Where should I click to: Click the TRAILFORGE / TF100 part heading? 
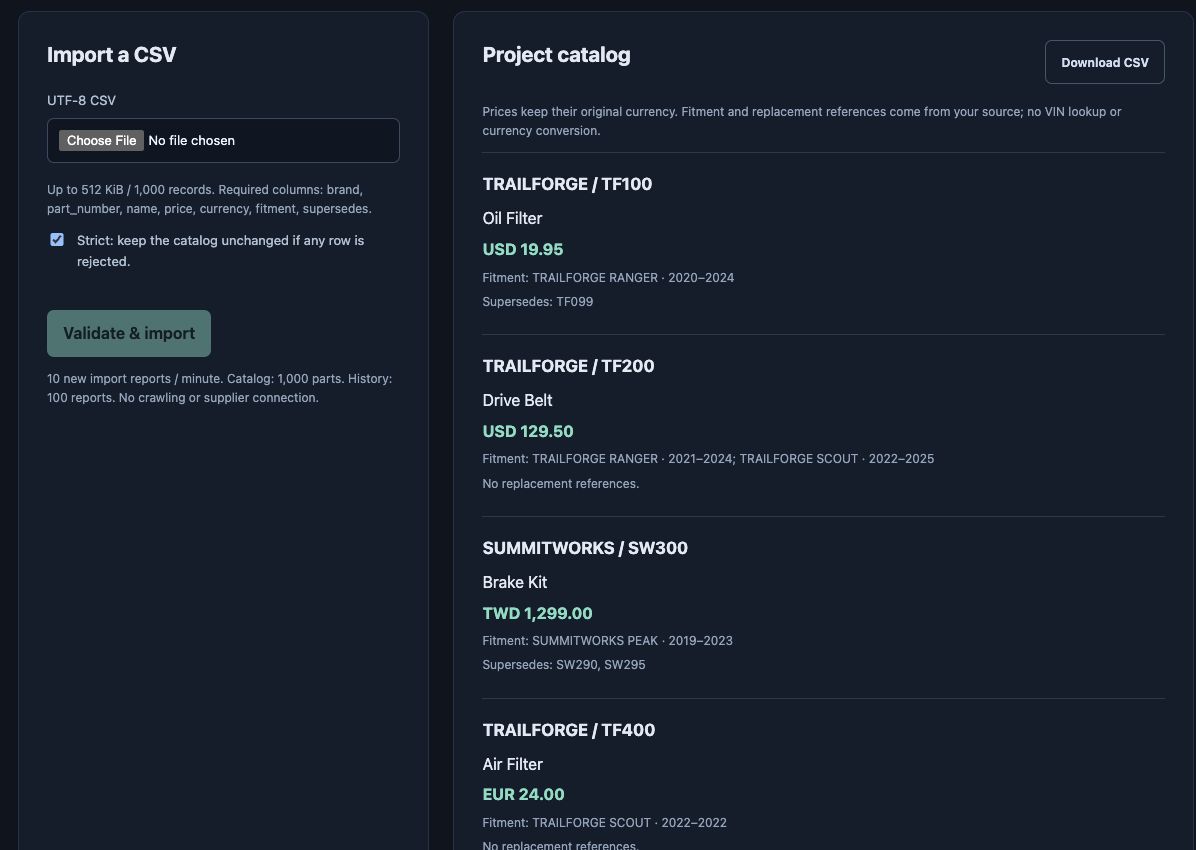pos(567,184)
